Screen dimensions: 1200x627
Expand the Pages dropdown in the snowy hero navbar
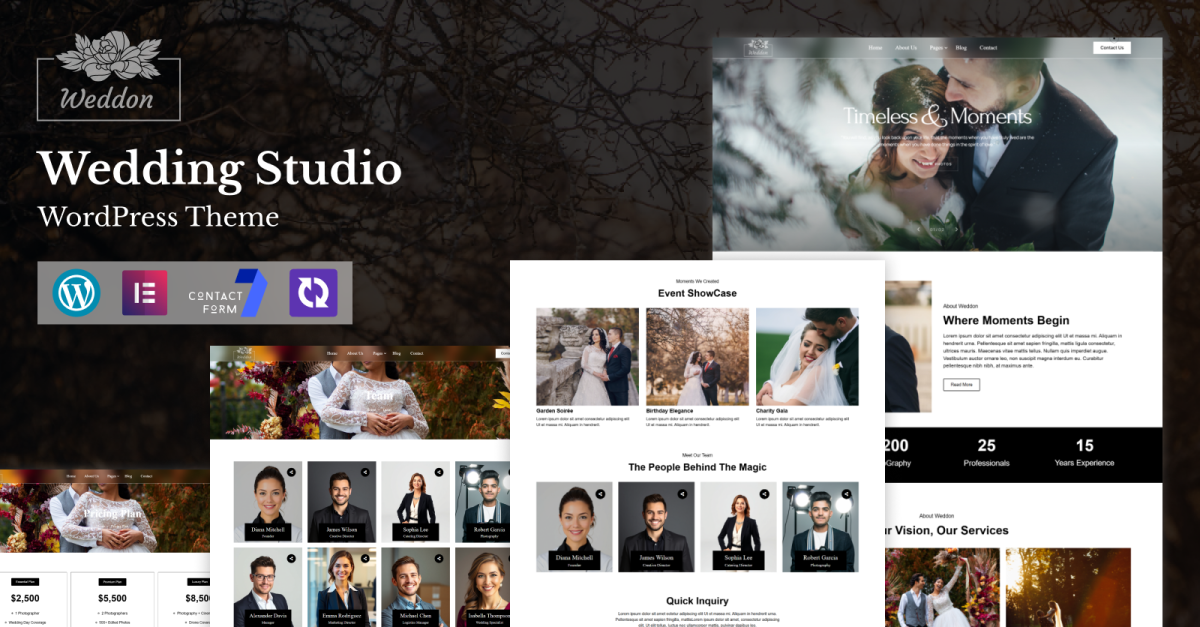tap(937, 48)
